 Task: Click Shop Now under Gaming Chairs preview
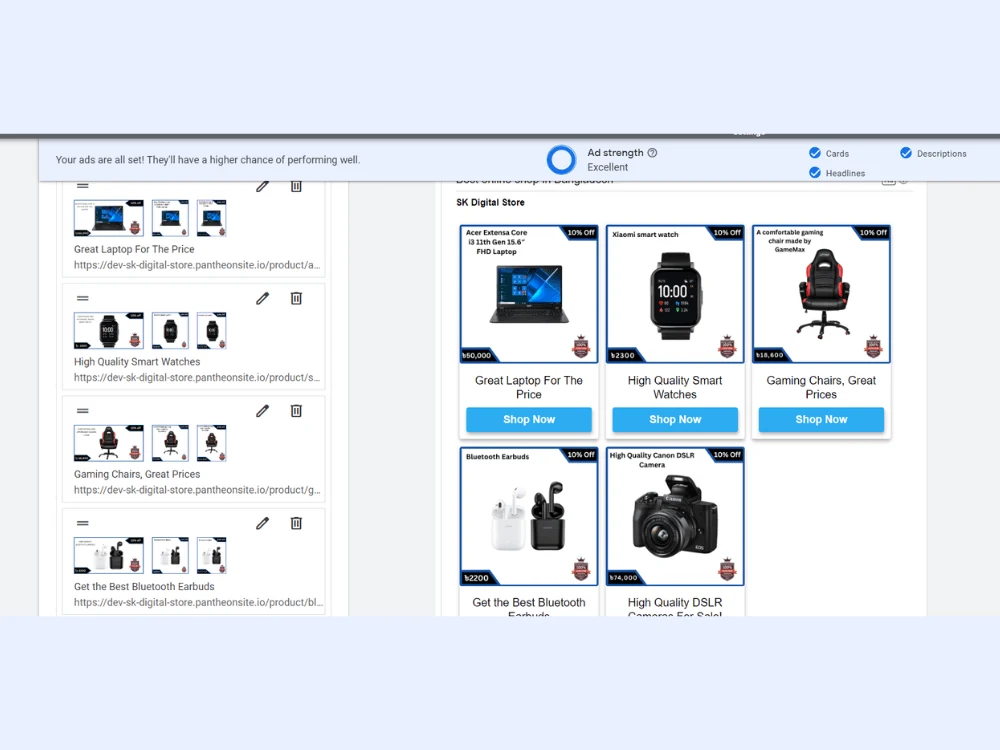point(821,419)
